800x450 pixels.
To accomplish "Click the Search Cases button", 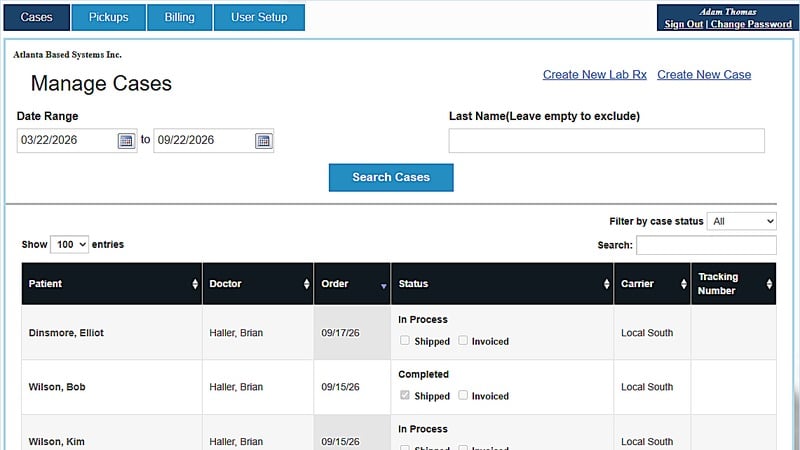I will pos(391,178).
